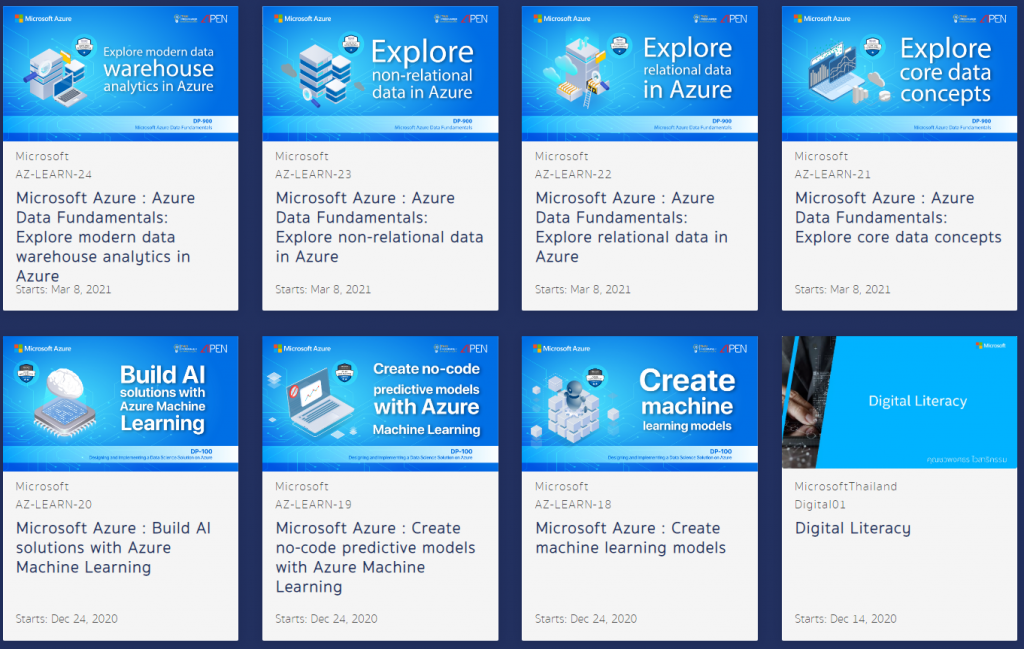
Task: Click the OPEN logo on the core data concepts banner
Action: (x=993, y=19)
